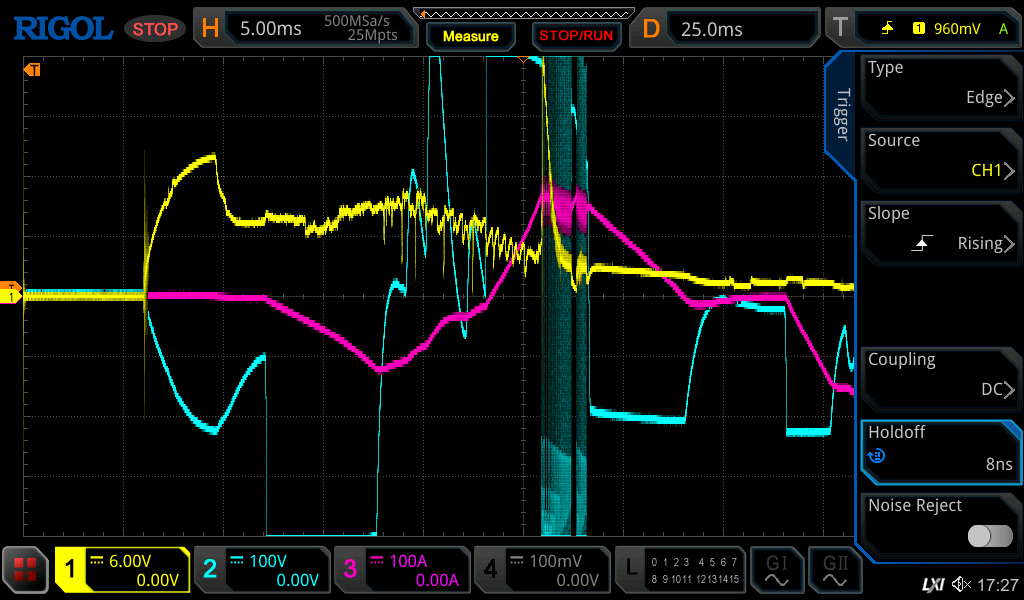Click the Holdoff knob adjustment icon
The image size is (1024, 600).
877,456
